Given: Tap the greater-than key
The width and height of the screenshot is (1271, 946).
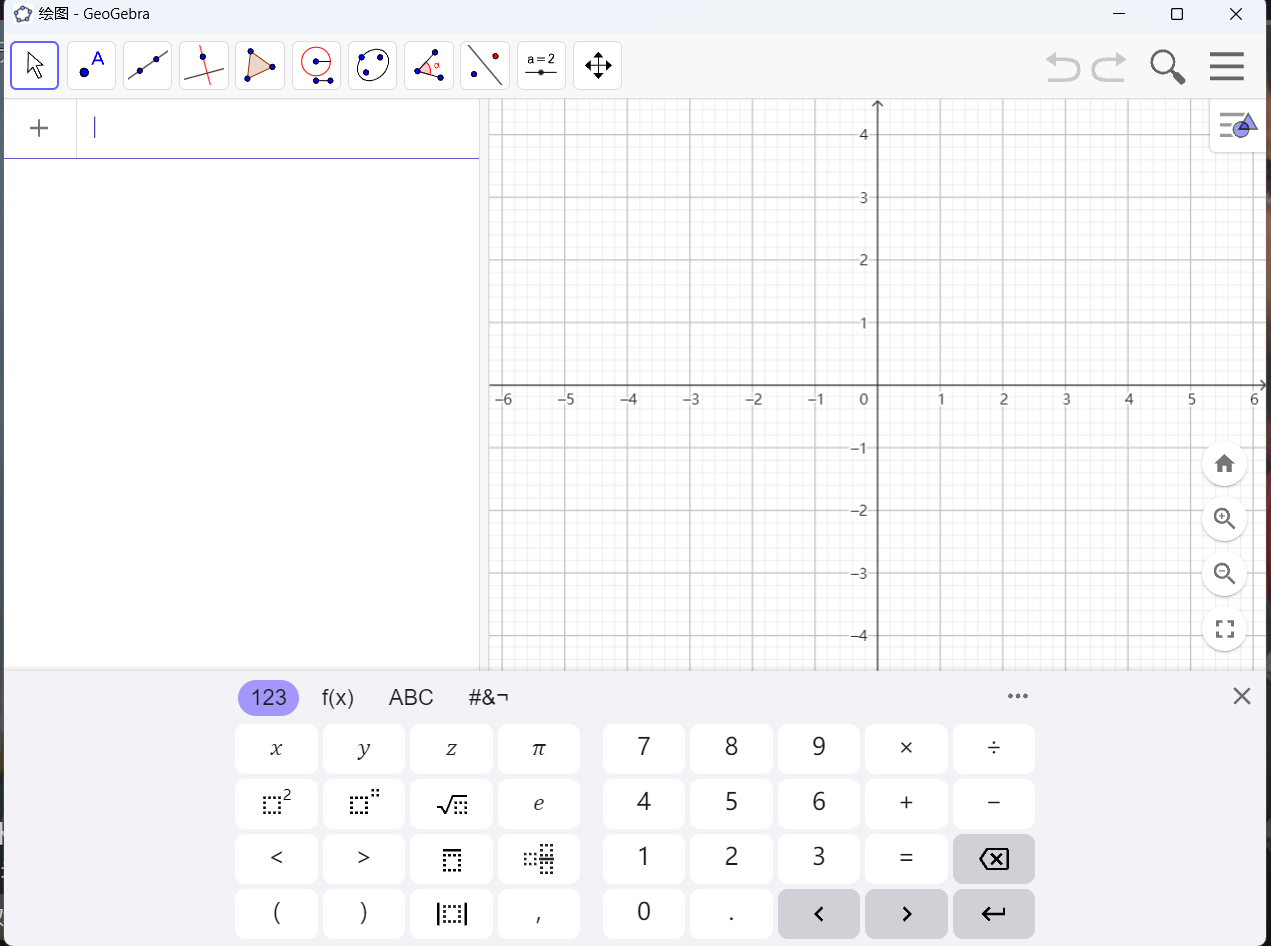Looking at the screenshot, I should click(364, 859).
